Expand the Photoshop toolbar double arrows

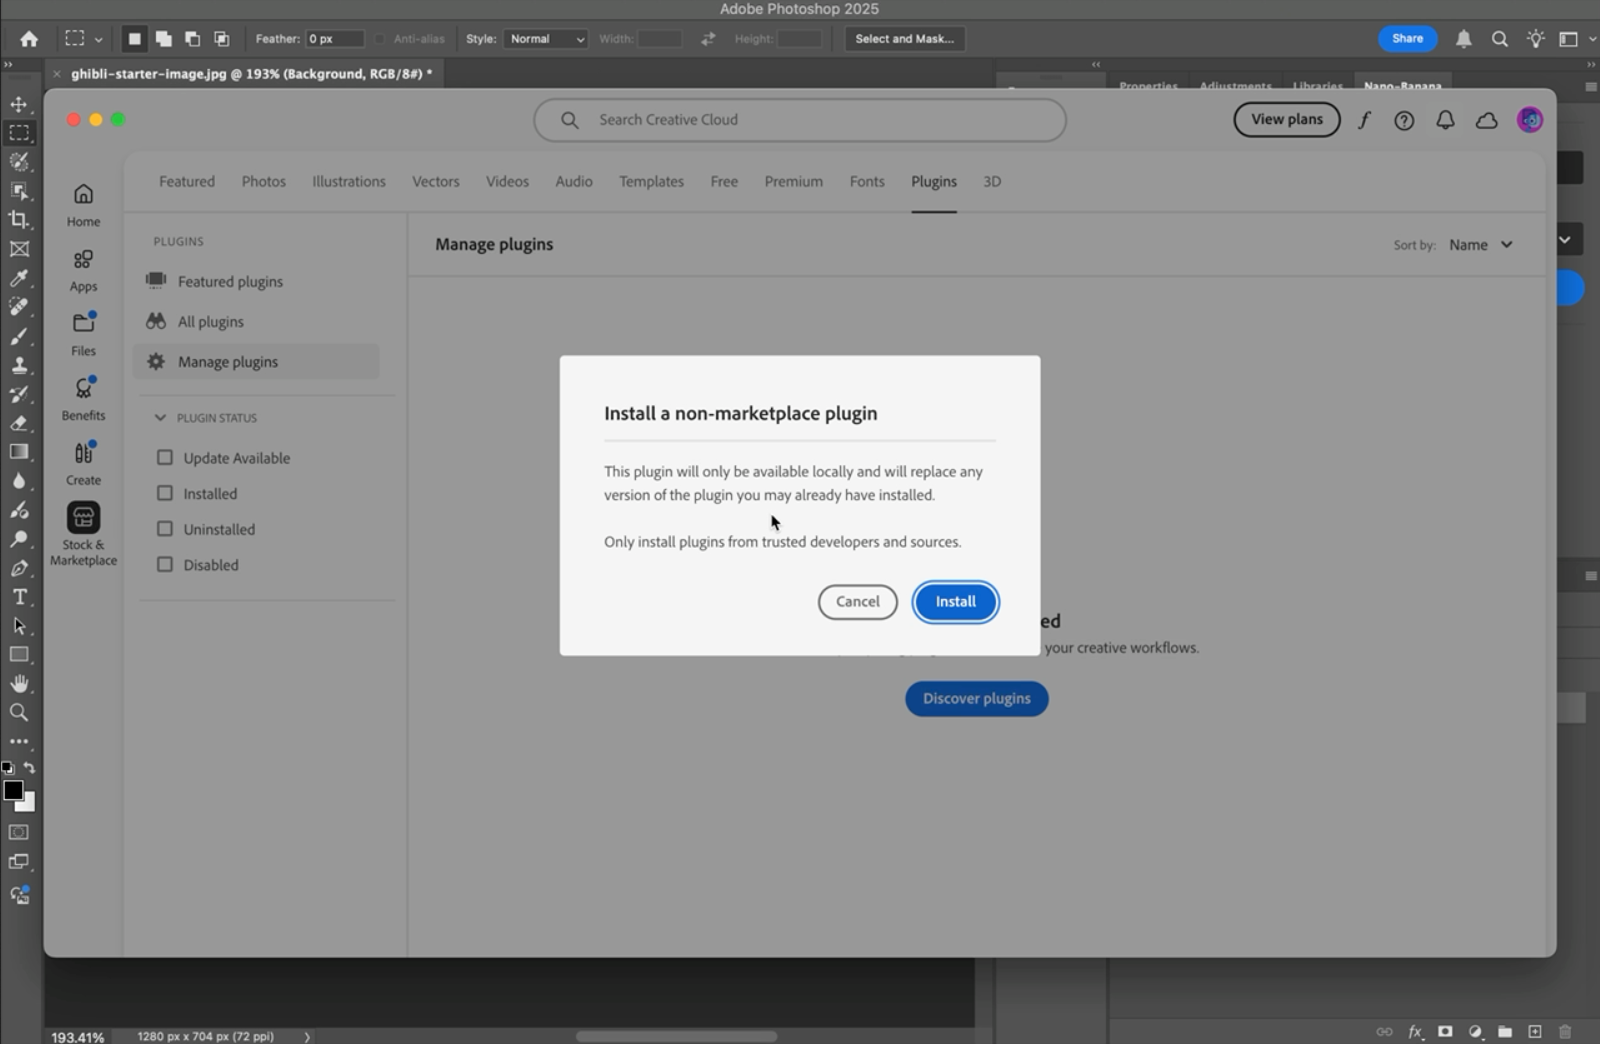click(8, 65)
